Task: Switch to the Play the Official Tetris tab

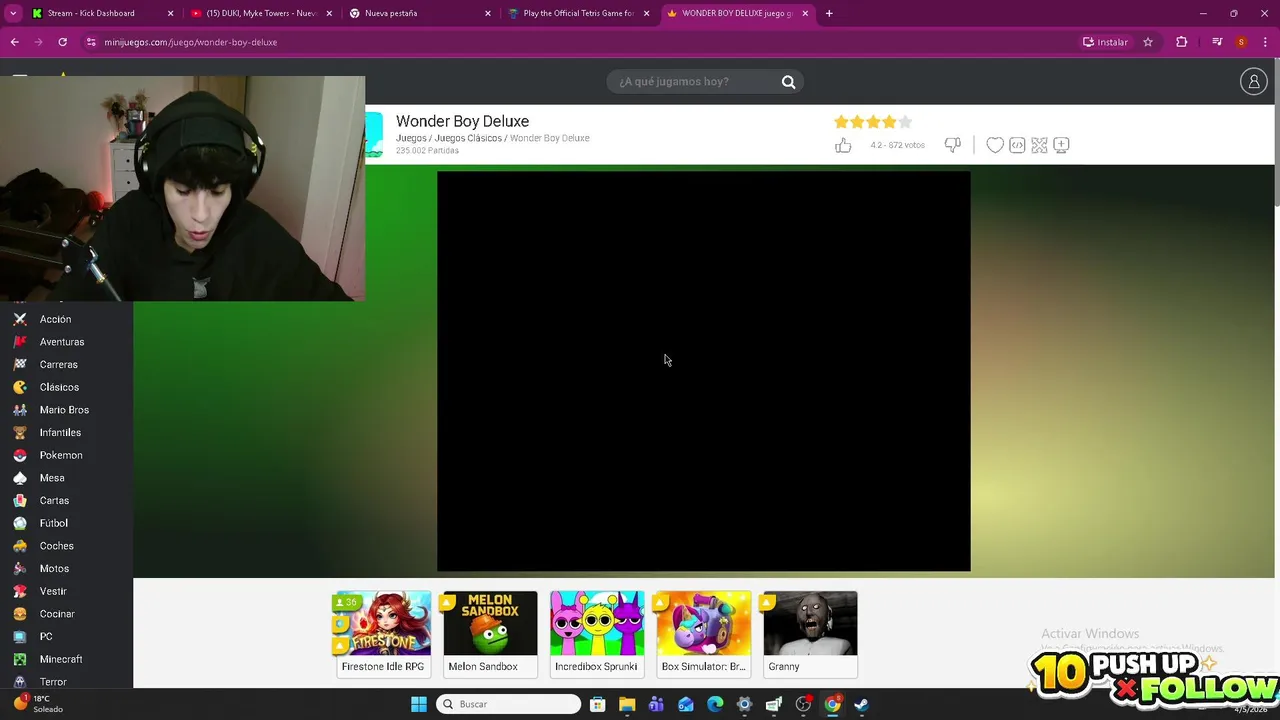Action: coord(578,13)
